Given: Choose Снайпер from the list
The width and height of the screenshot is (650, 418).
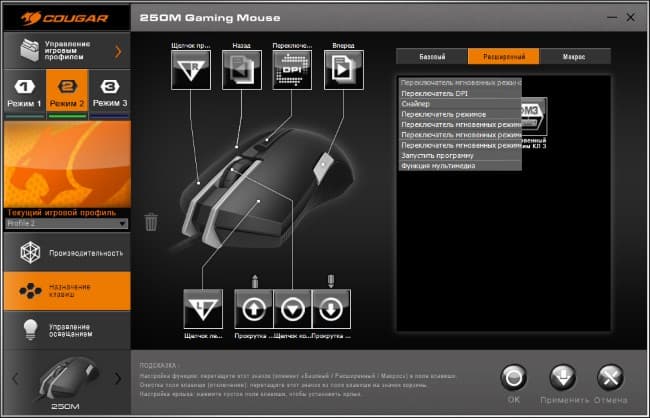Looking at the screenshot, I should point(460,104).
